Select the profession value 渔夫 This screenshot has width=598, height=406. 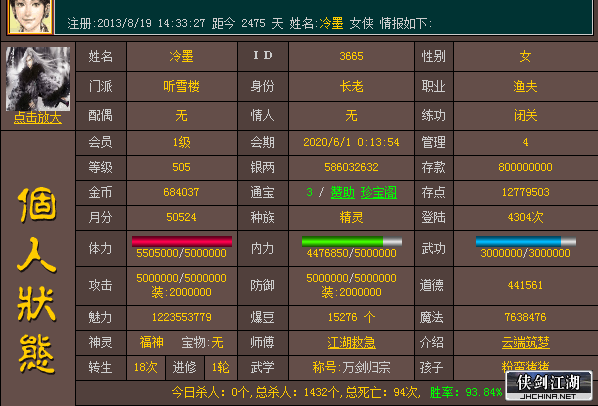[x=526, y=87]
